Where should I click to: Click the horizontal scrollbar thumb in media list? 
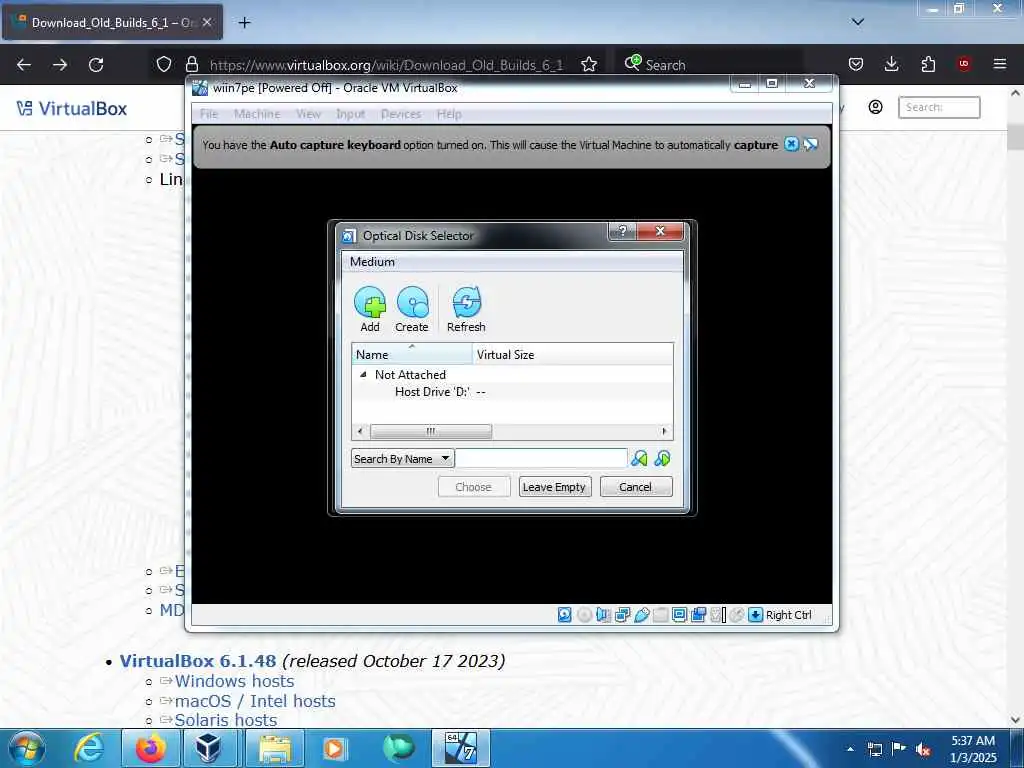coord(431,431)
